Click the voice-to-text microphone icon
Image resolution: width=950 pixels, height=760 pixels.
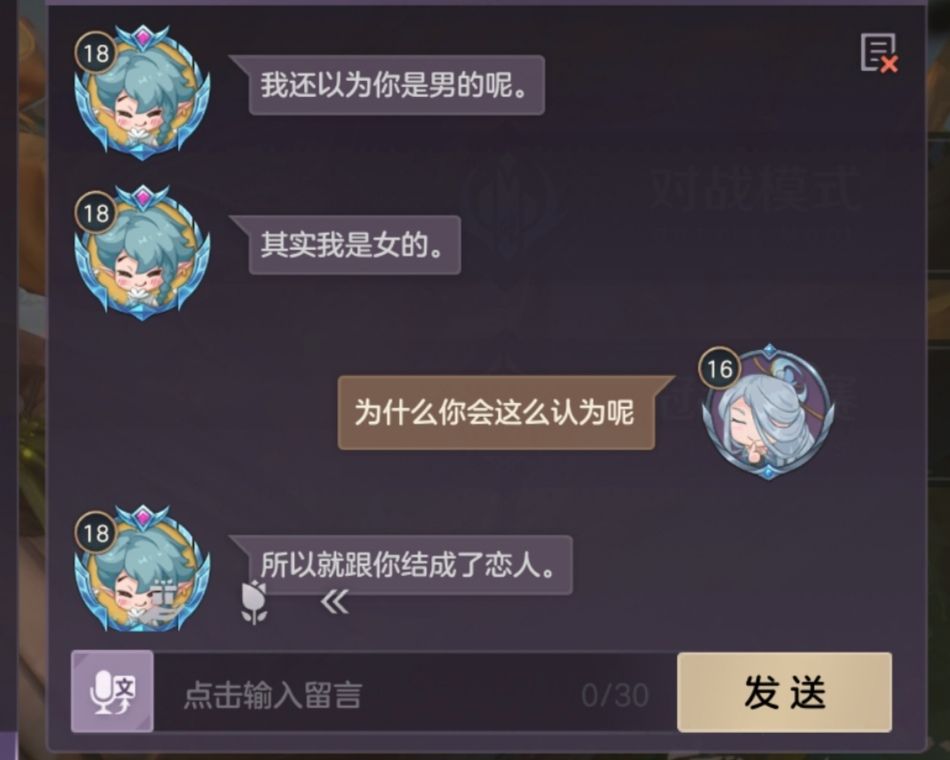pos(113,692)
